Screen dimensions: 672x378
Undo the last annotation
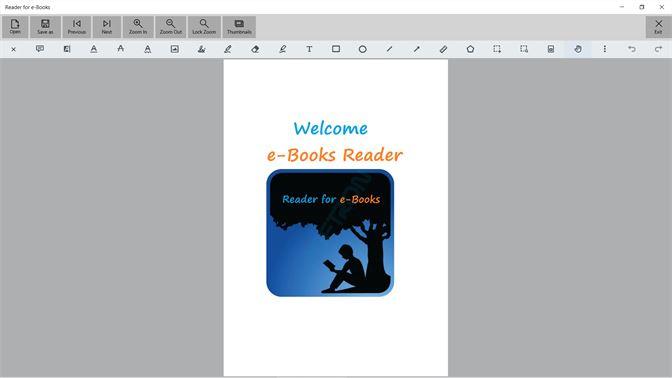click(x=632, y=49)
